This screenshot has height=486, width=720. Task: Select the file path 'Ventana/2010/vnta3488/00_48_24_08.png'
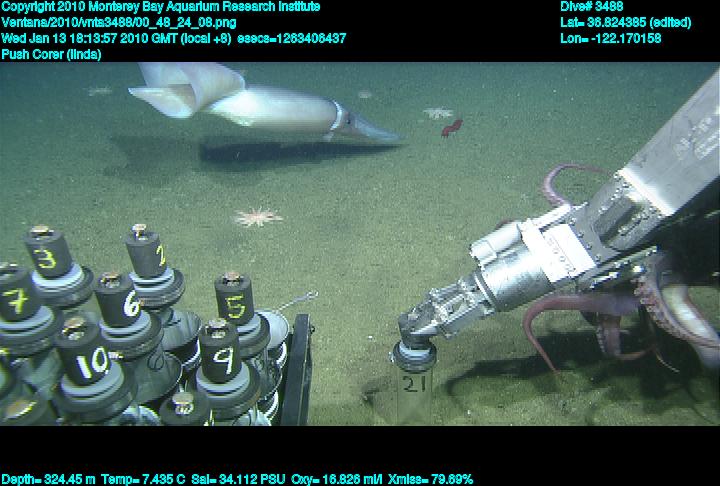[x=119, y=23]
